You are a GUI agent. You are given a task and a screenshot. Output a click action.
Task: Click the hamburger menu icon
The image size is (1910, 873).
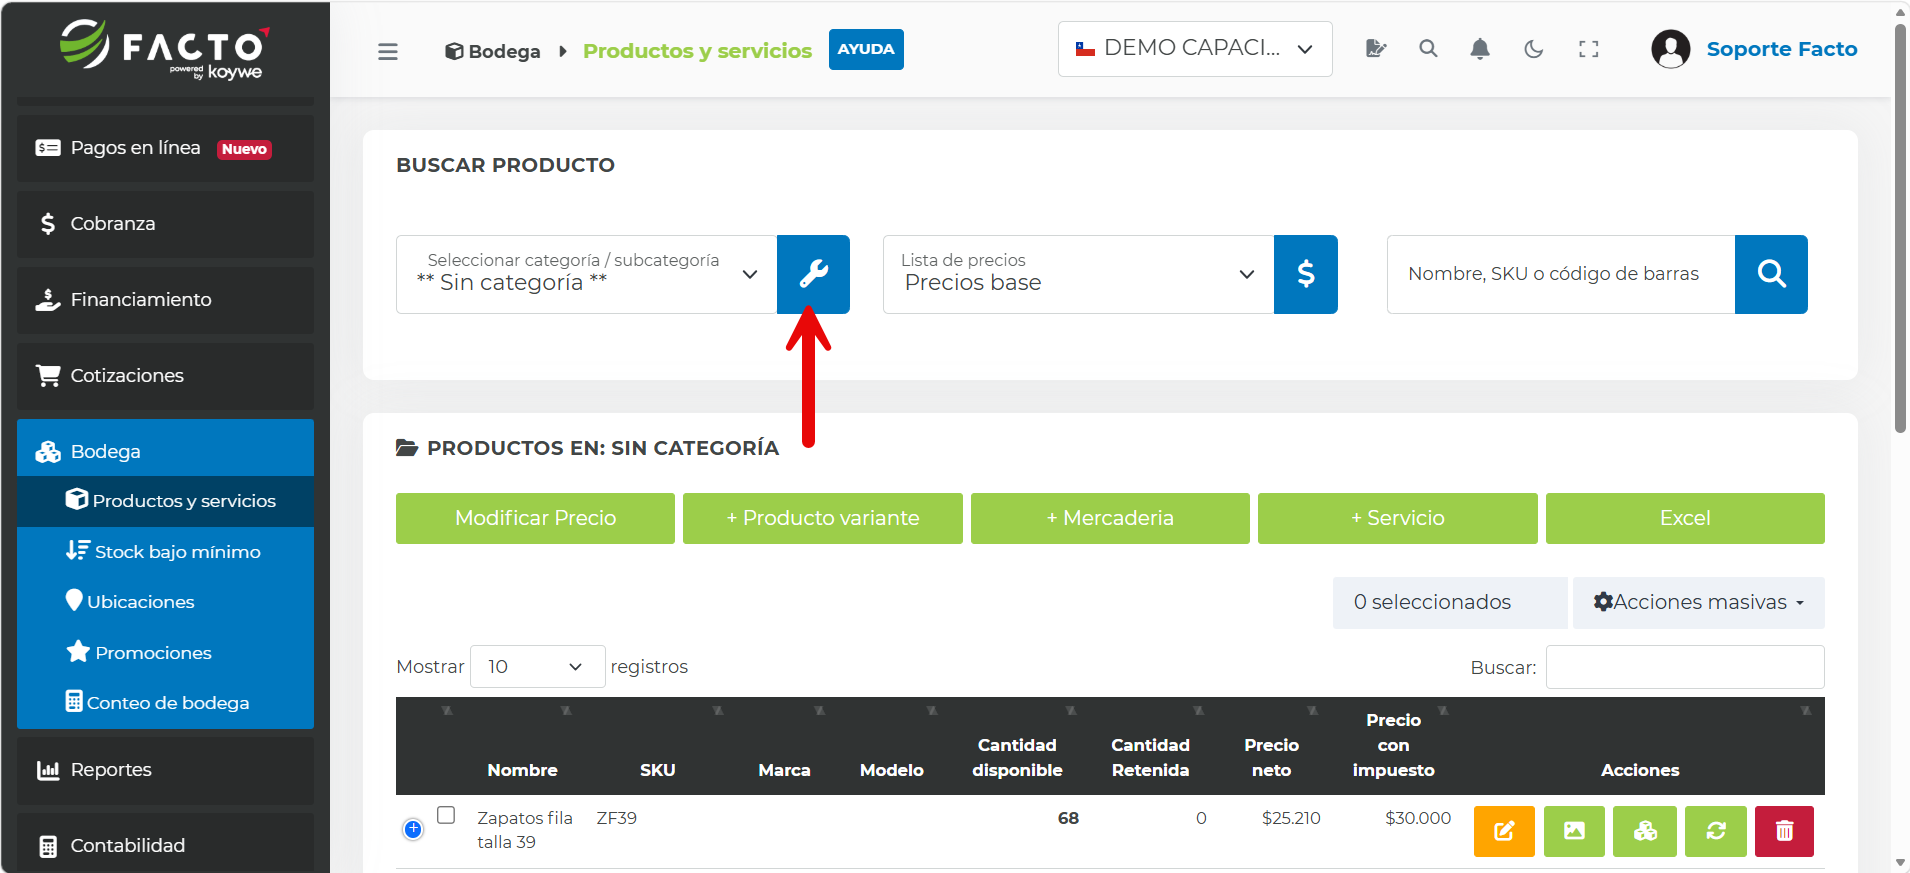click(388, 51)
